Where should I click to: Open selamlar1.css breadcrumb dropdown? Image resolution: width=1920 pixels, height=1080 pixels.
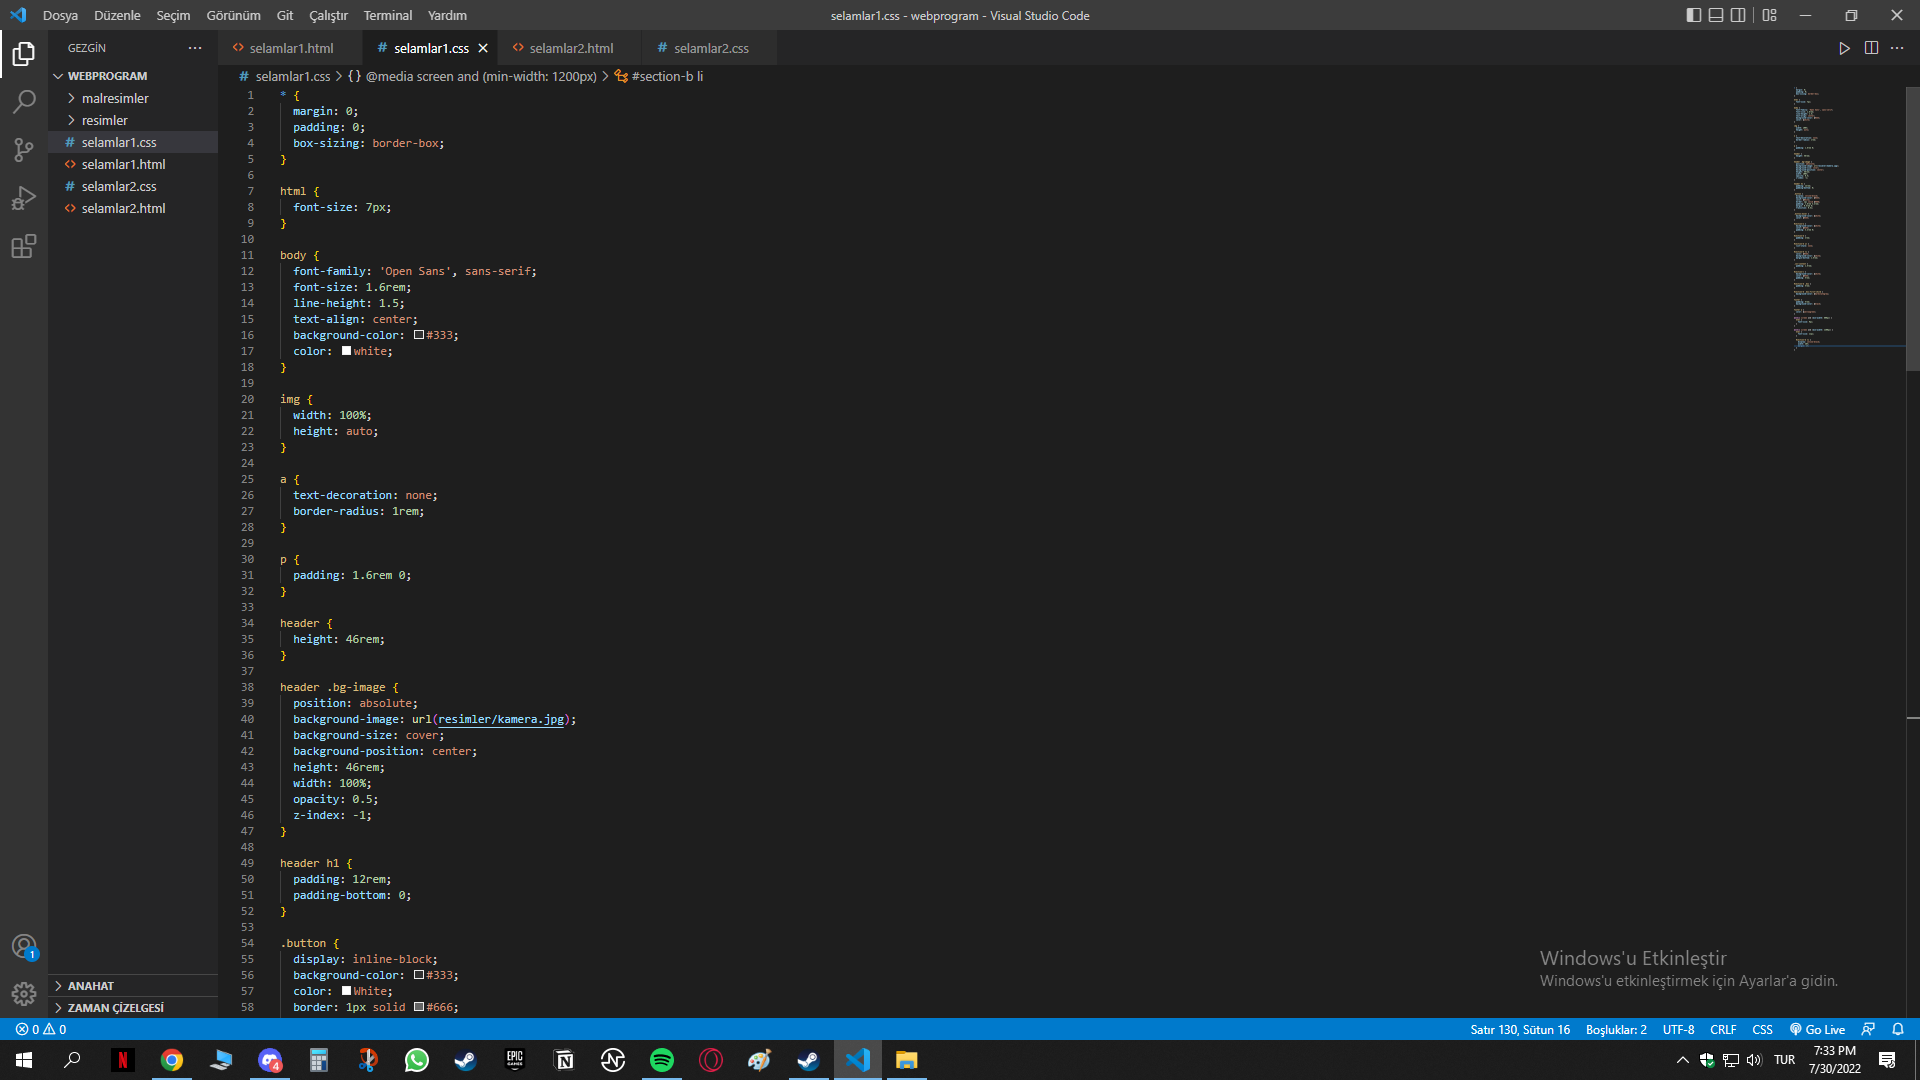point(284,76)
